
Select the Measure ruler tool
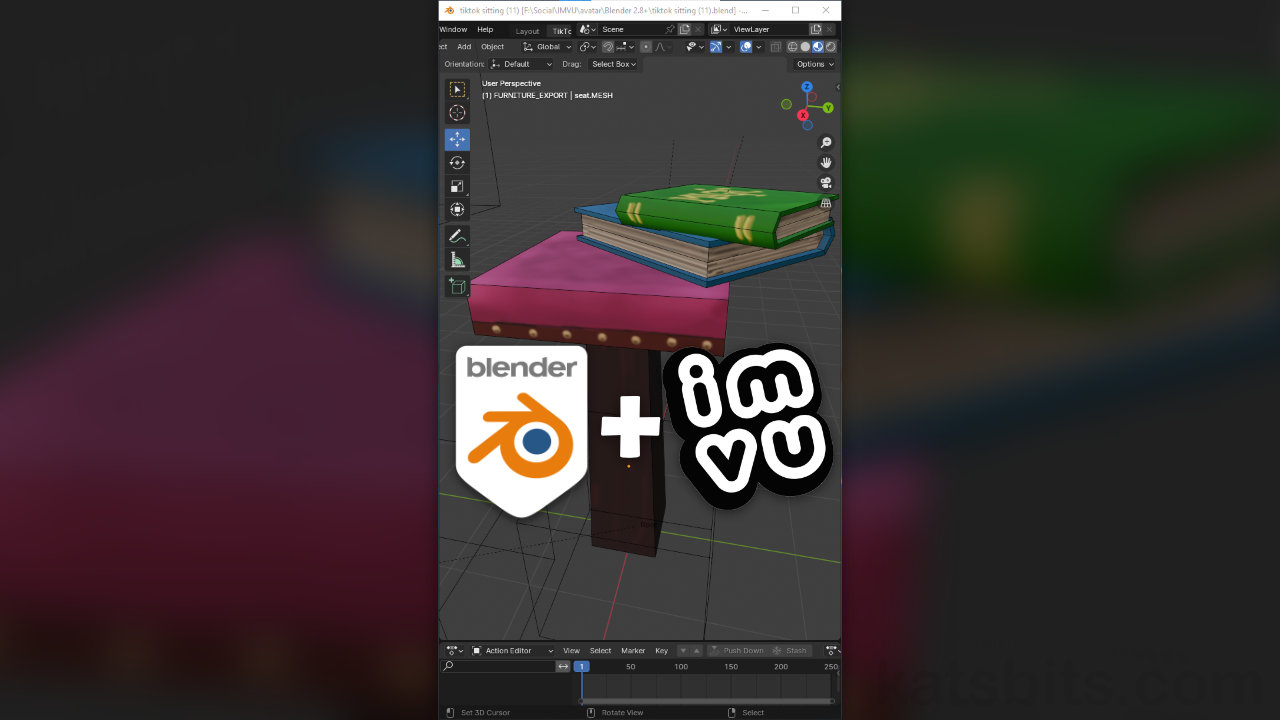pos(457,260)
